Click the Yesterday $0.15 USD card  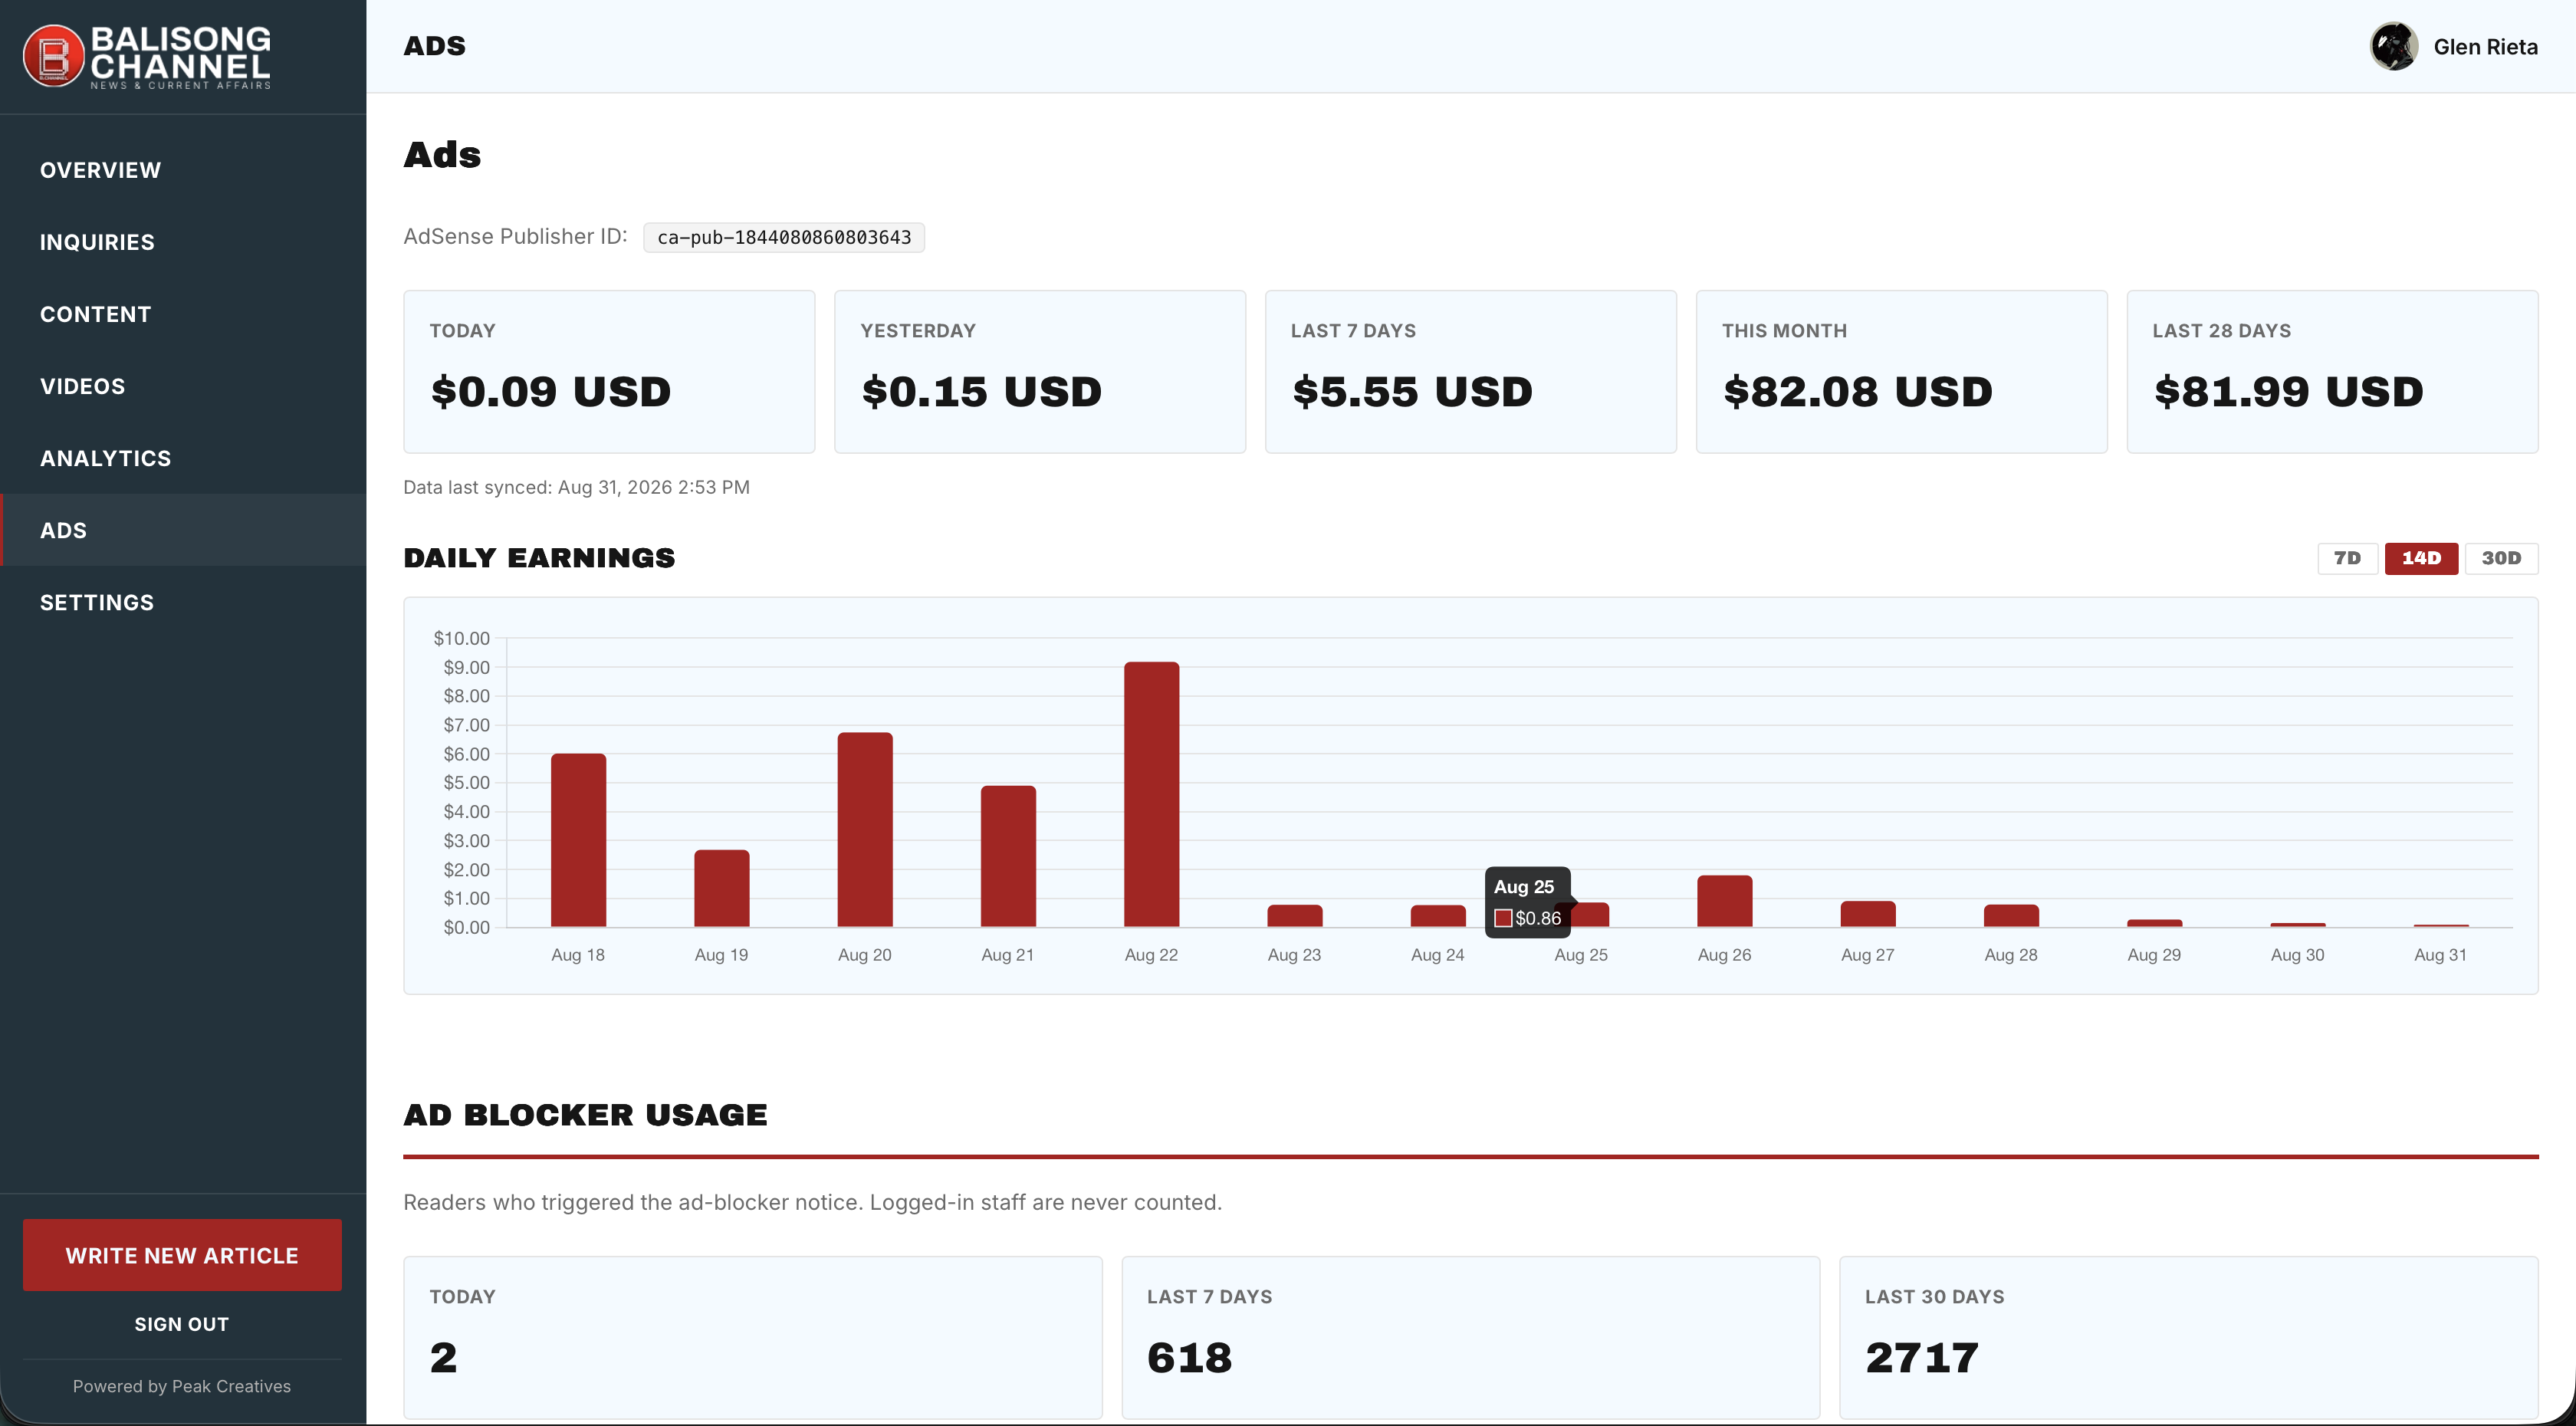[1040, 372]
